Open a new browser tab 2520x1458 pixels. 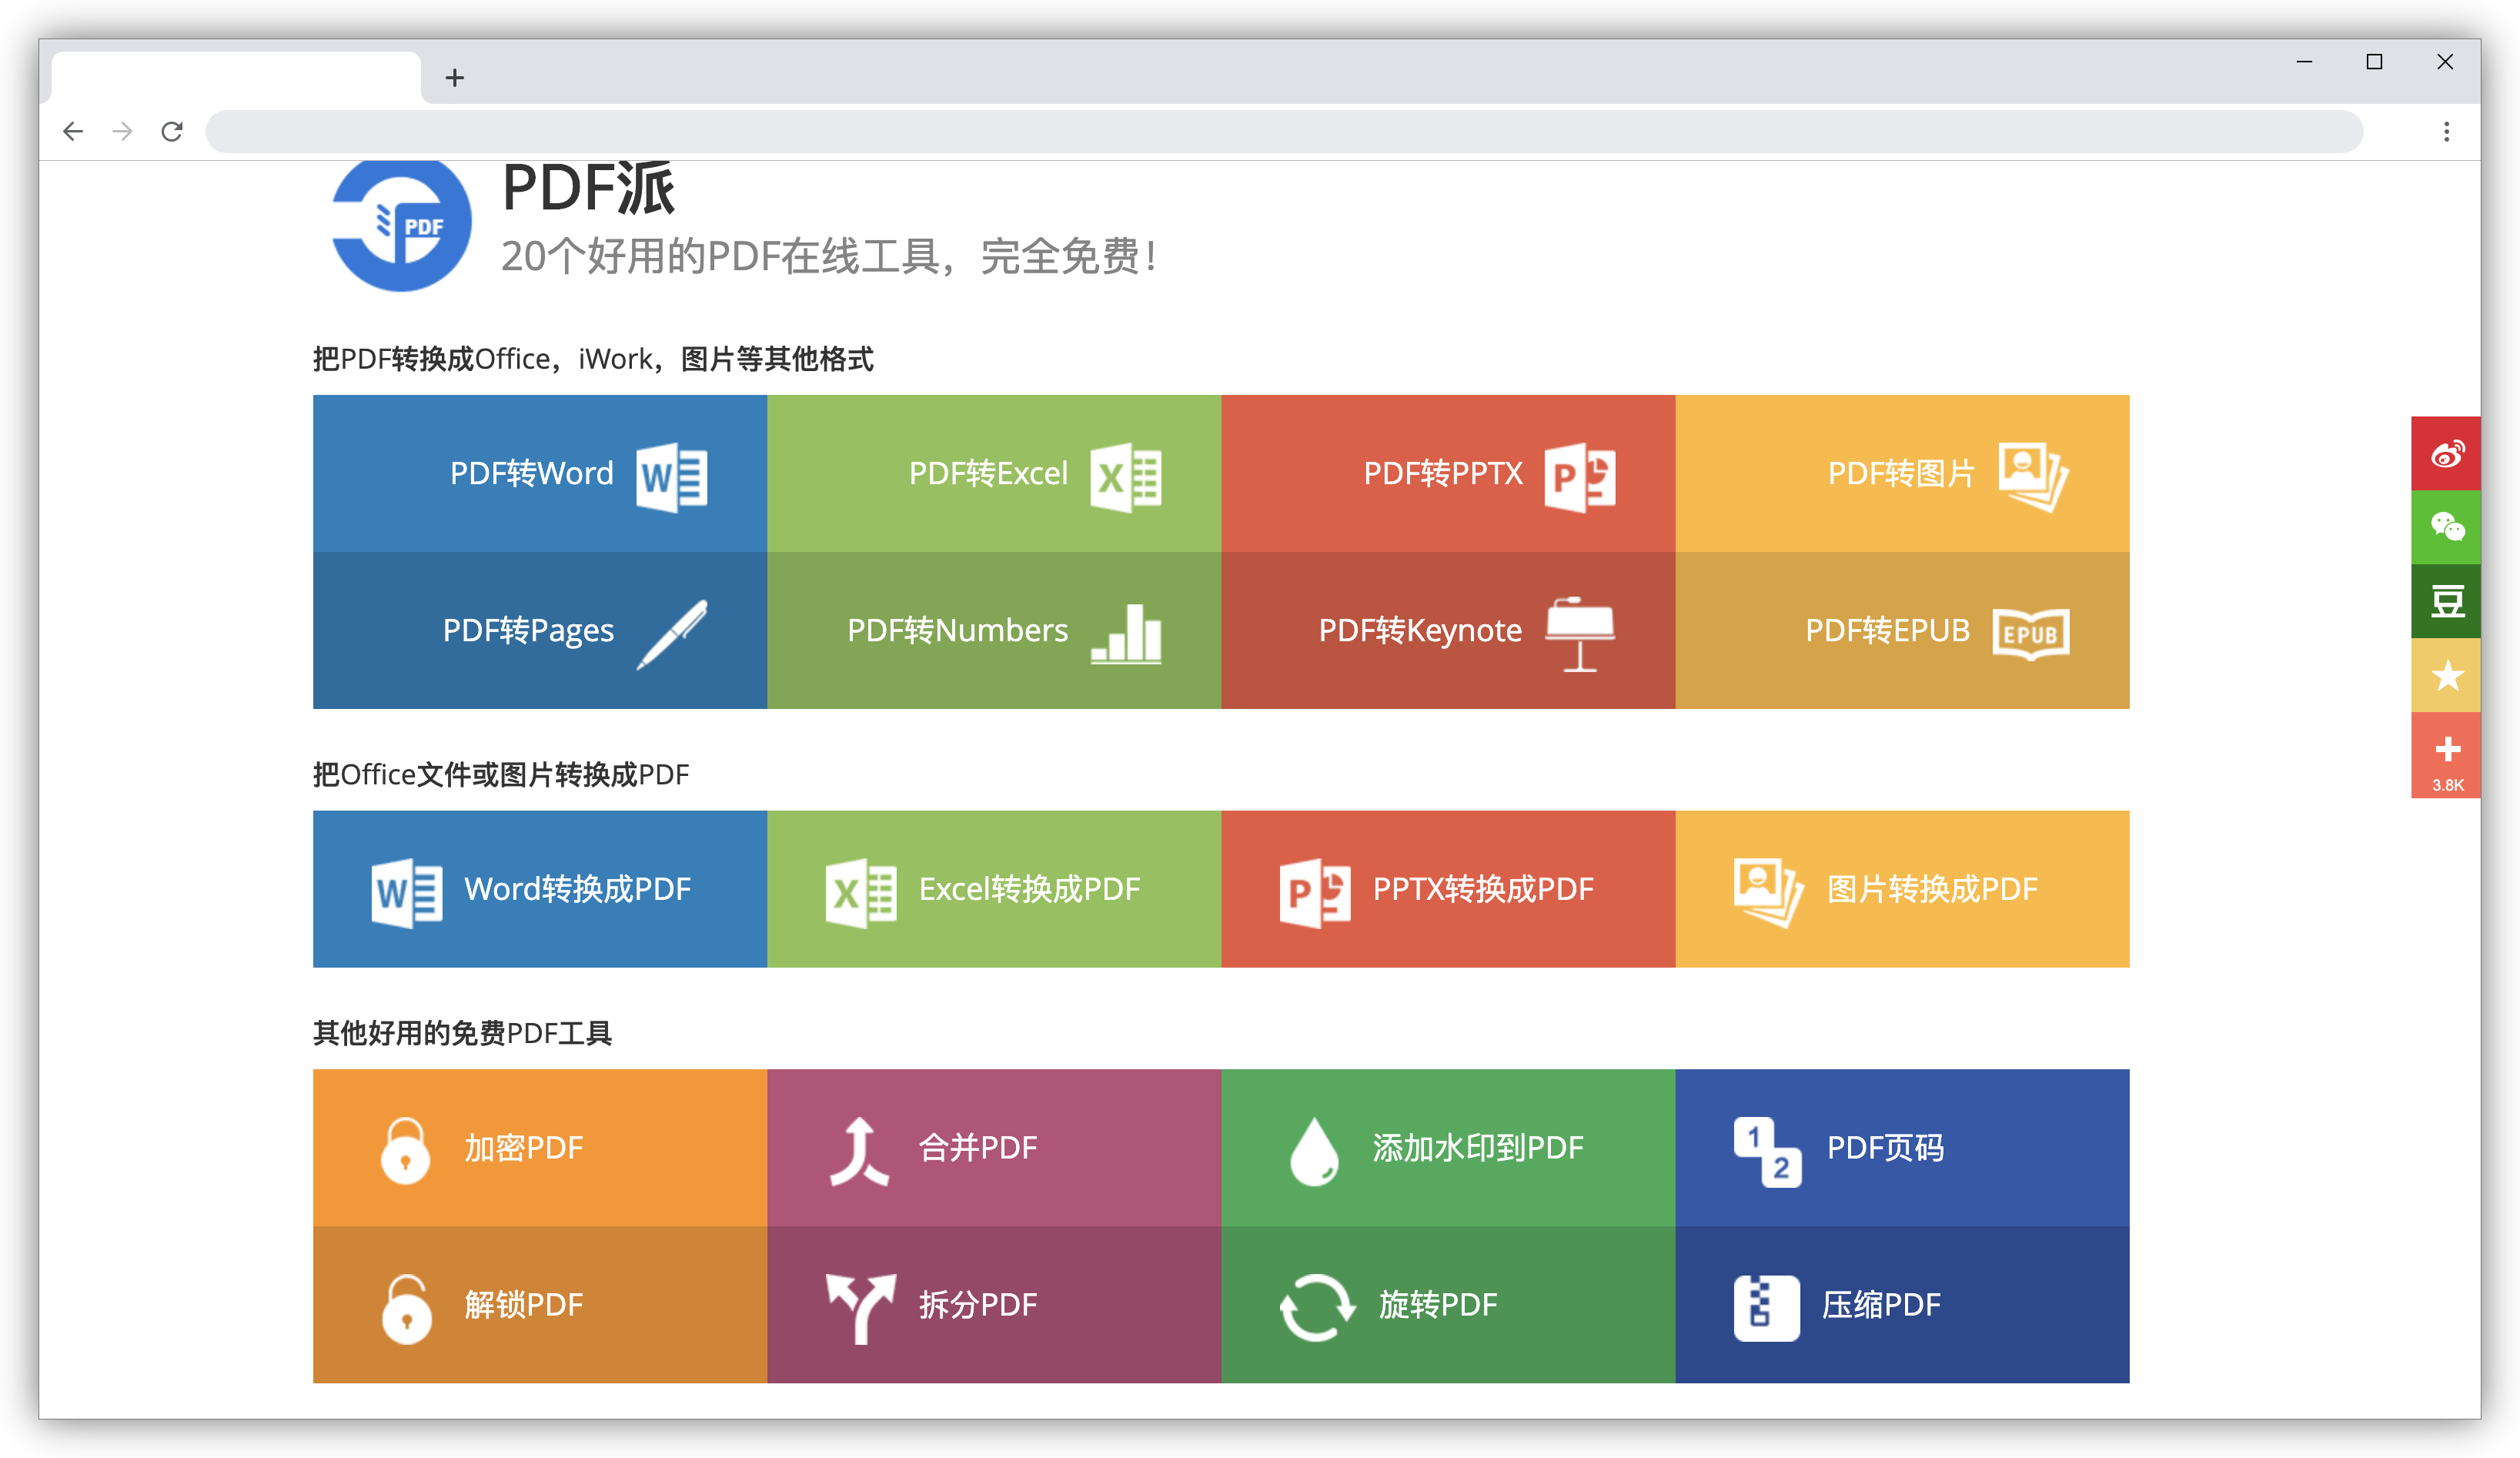[455, 78]
